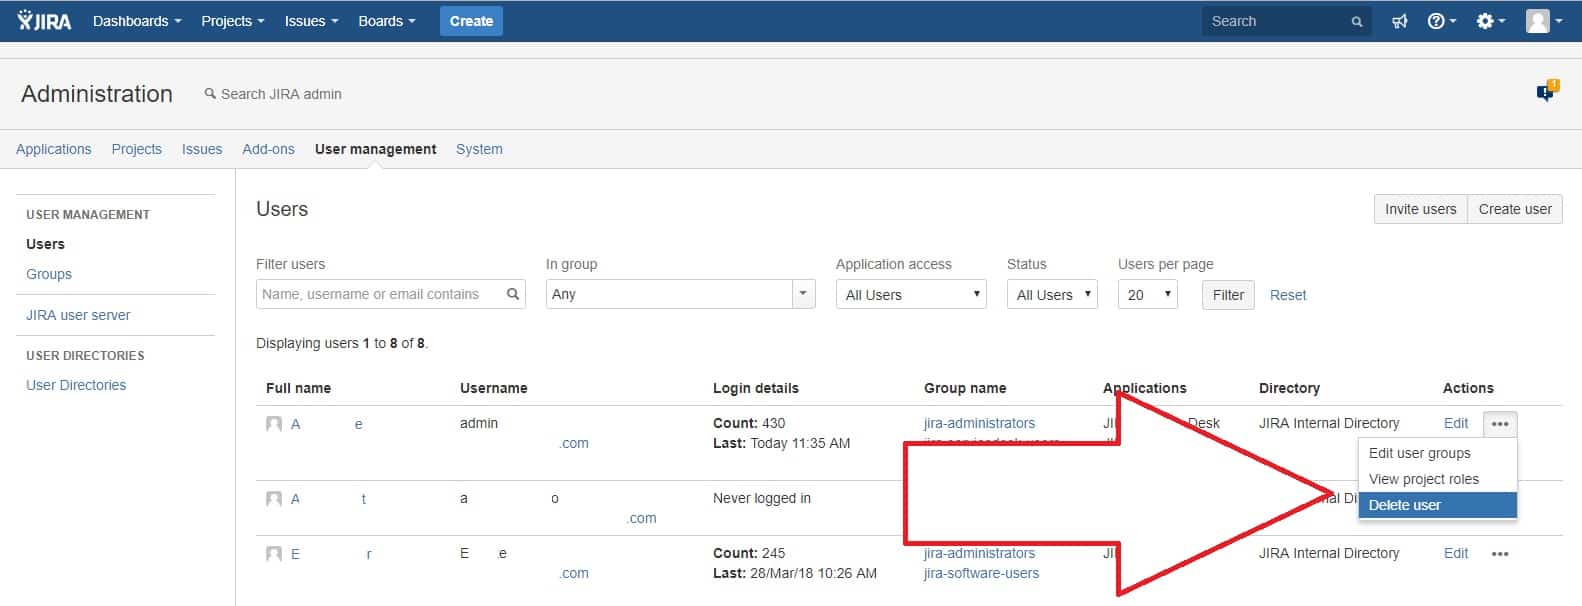Viewport: 1582px width, 606px height.
Task: Open the help question mark menu
Action: (1441, 21)
